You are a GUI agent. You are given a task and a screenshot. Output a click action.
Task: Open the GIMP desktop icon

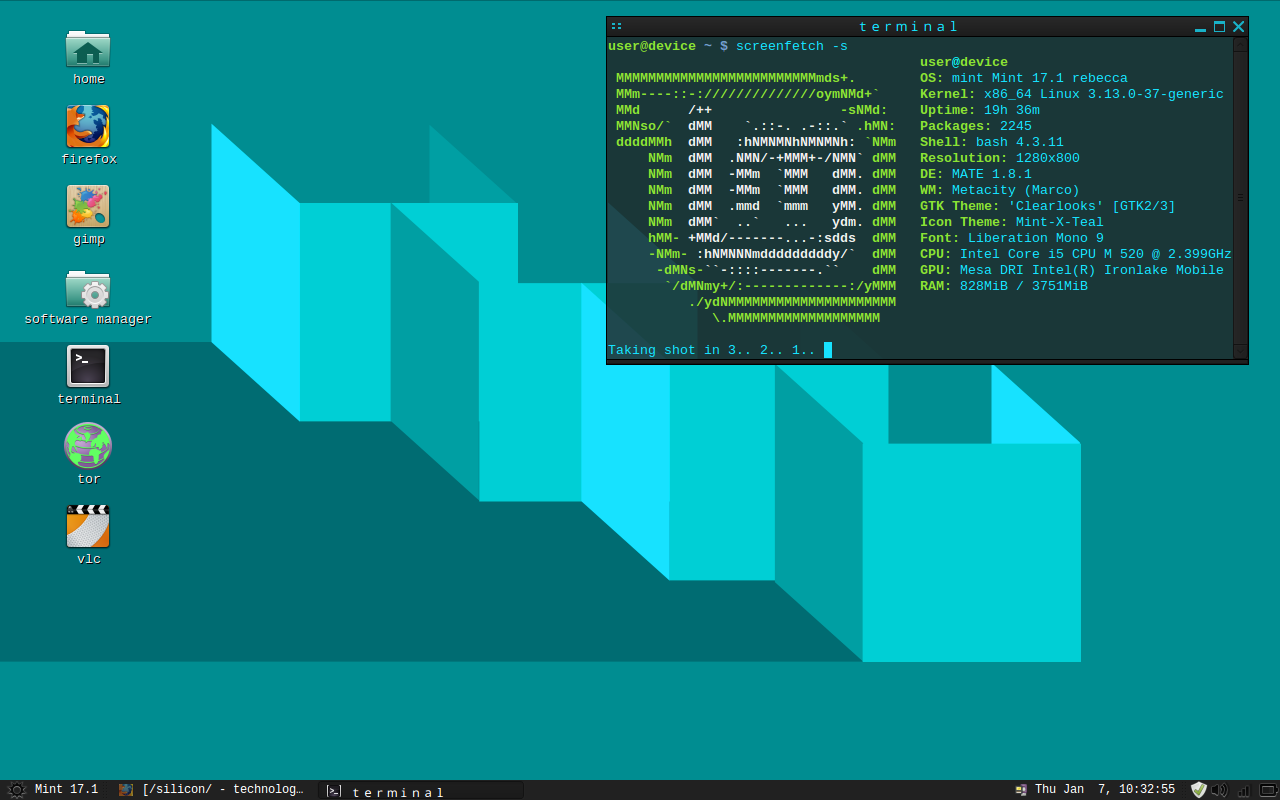(x=88, y=207)
